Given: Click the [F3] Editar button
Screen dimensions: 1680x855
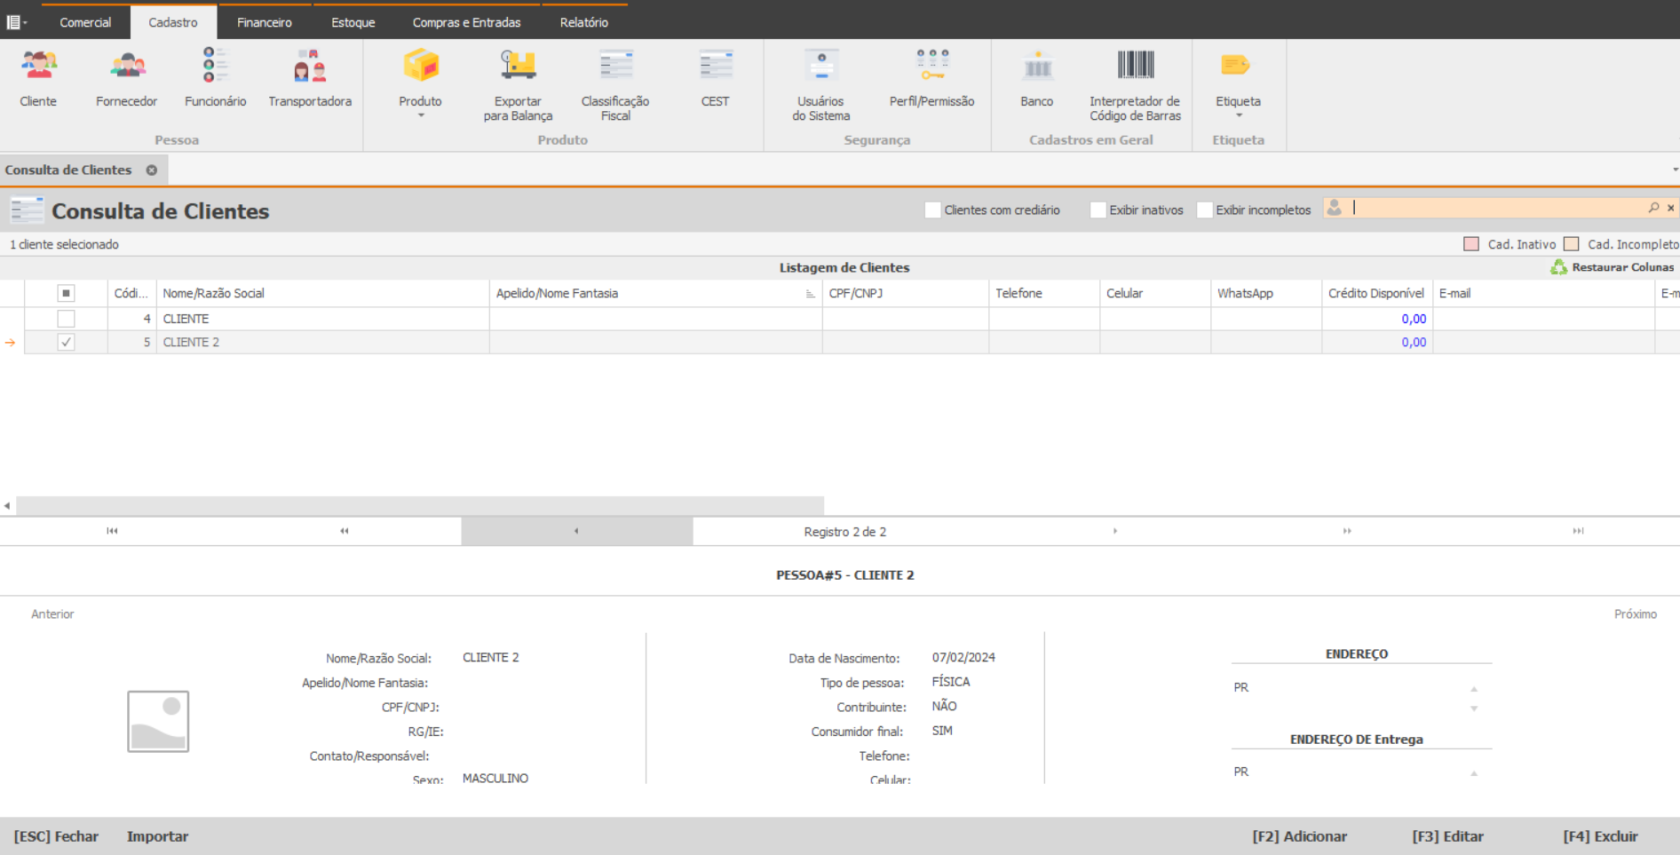Looking at the screenshot, I should point(1447,836).
